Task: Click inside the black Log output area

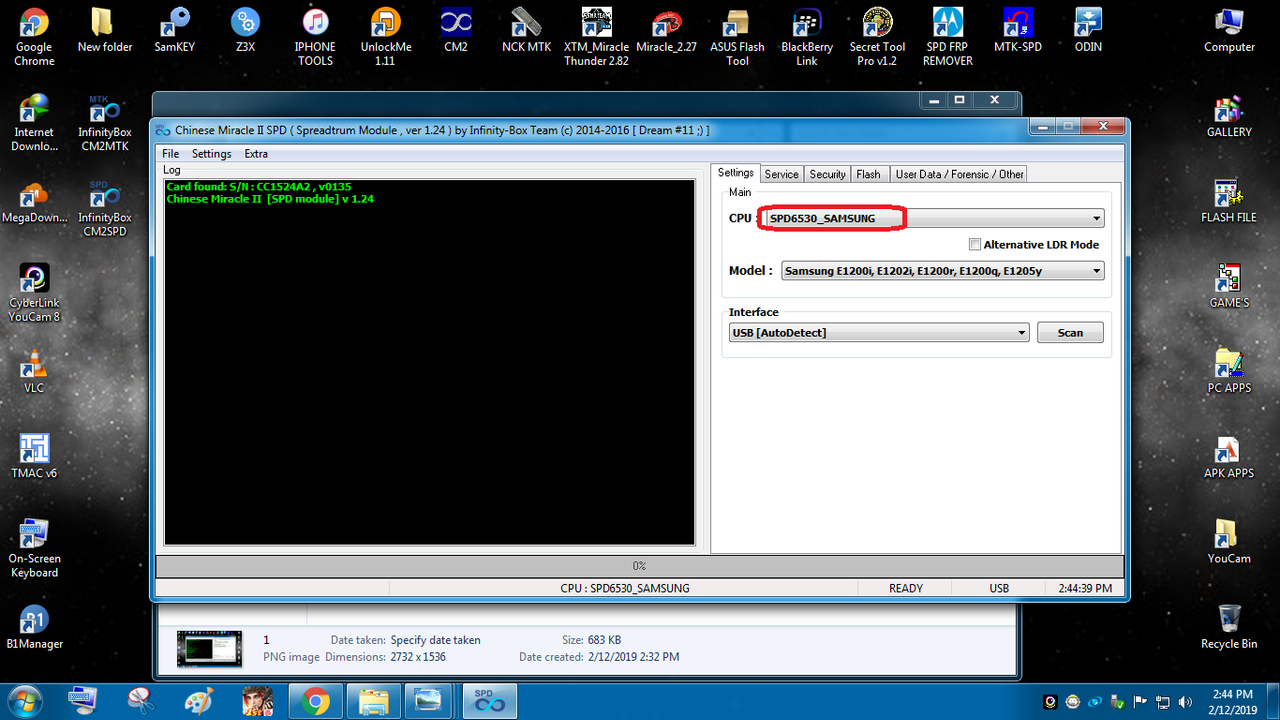Action: click(x=429, y=362)
